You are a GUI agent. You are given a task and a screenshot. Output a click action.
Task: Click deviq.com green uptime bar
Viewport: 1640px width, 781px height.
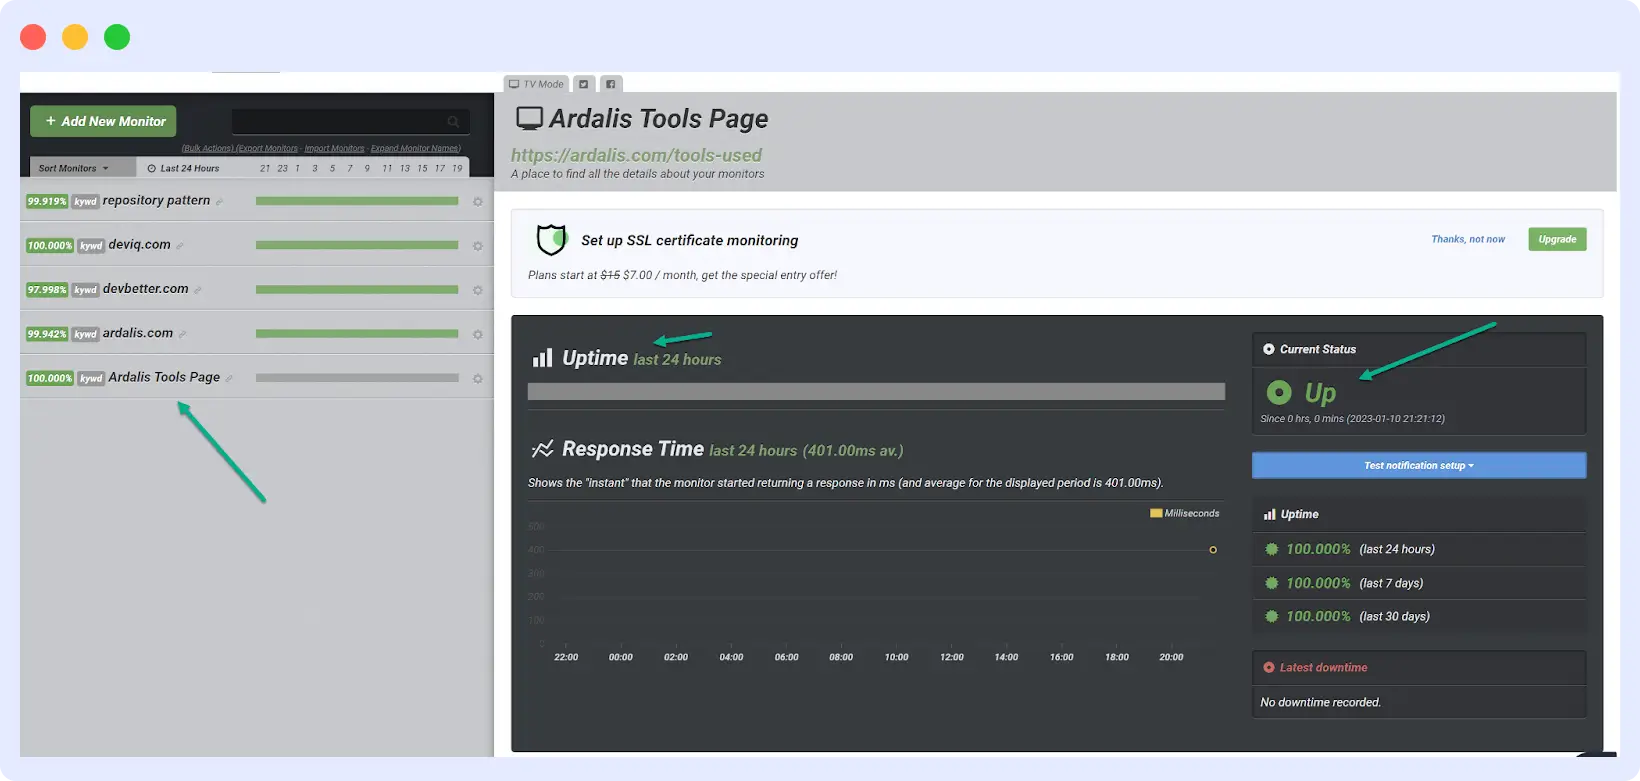coord(357,245)
